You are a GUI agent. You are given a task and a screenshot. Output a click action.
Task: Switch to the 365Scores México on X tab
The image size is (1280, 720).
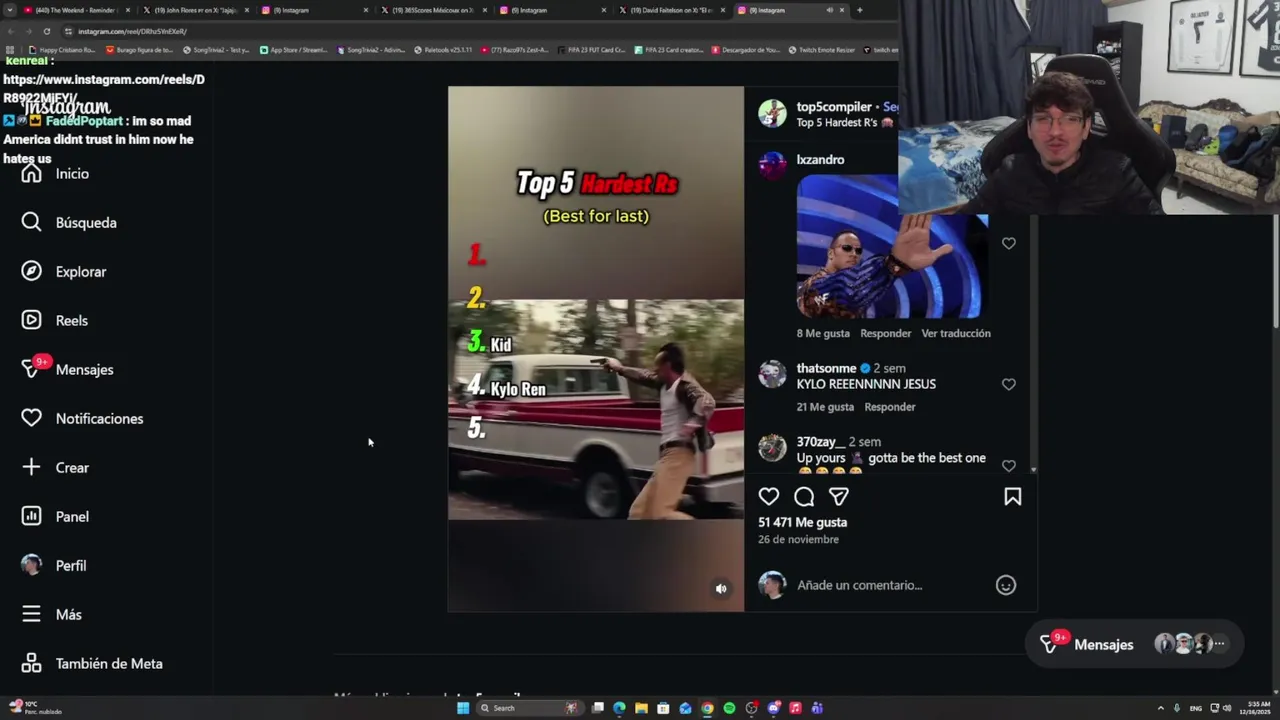433,10
